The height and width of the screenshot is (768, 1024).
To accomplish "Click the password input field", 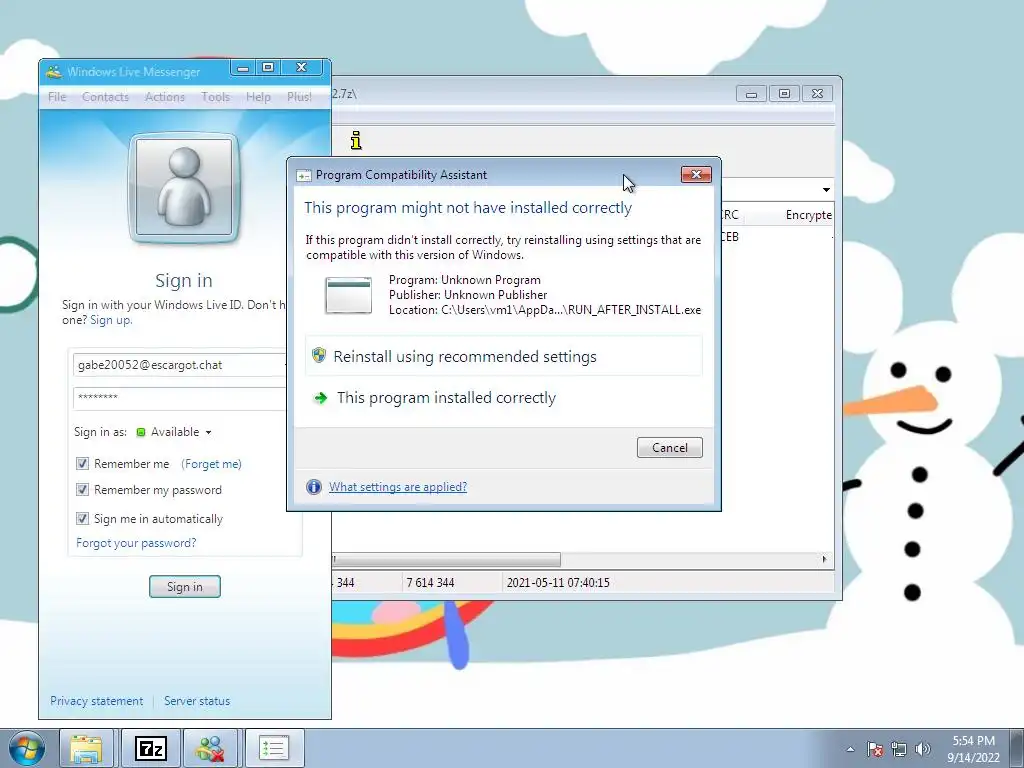I will pyautogui.click(x=180, y=398).
